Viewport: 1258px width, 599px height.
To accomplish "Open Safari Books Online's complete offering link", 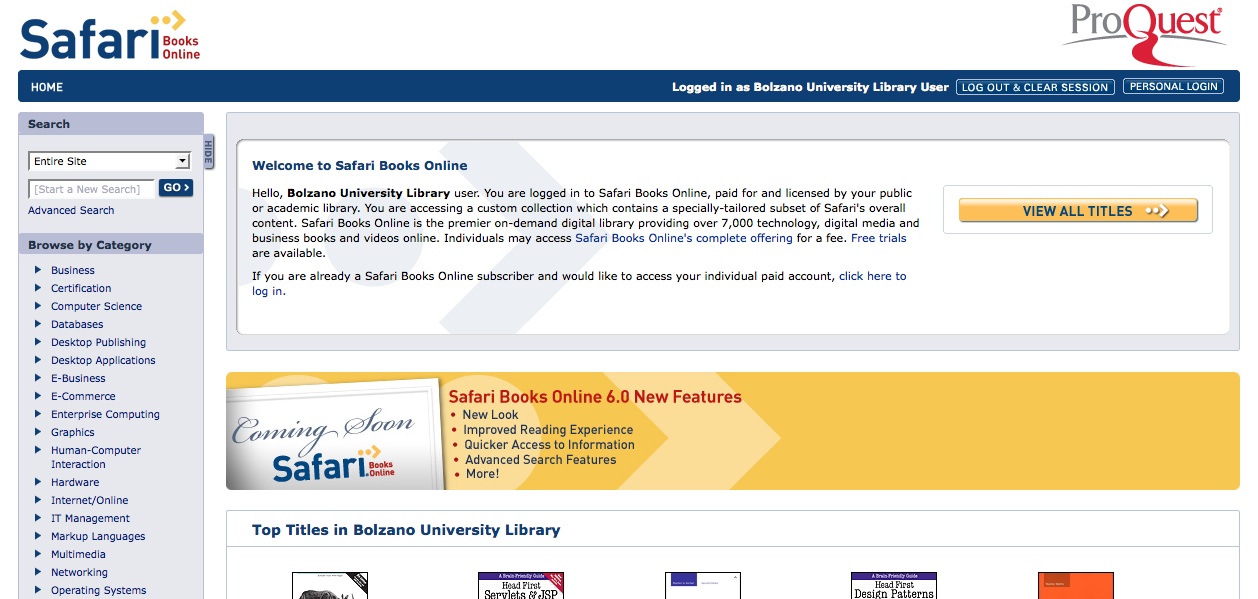I will point(684,238).
